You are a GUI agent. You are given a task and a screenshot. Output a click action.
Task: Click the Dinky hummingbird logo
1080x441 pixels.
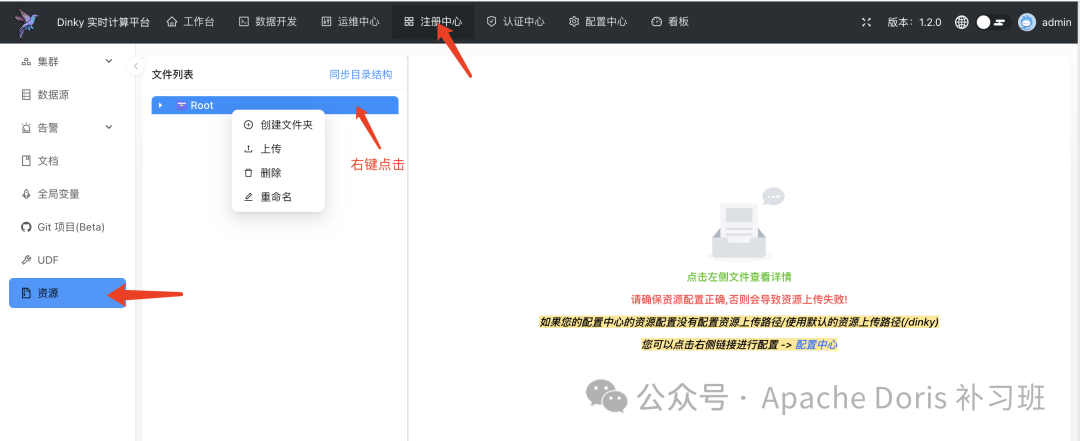click(x=28, y=21)
